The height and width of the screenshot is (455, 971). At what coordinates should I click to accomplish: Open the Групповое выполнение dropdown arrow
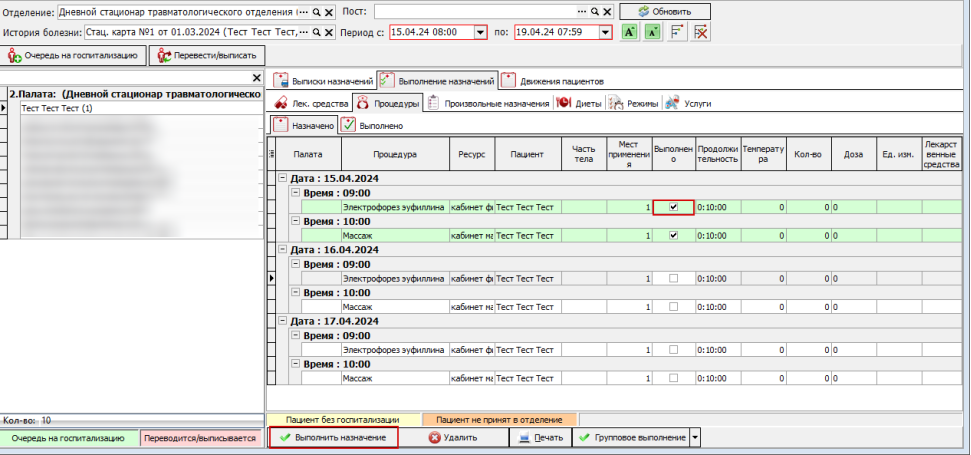coord(695,438)
